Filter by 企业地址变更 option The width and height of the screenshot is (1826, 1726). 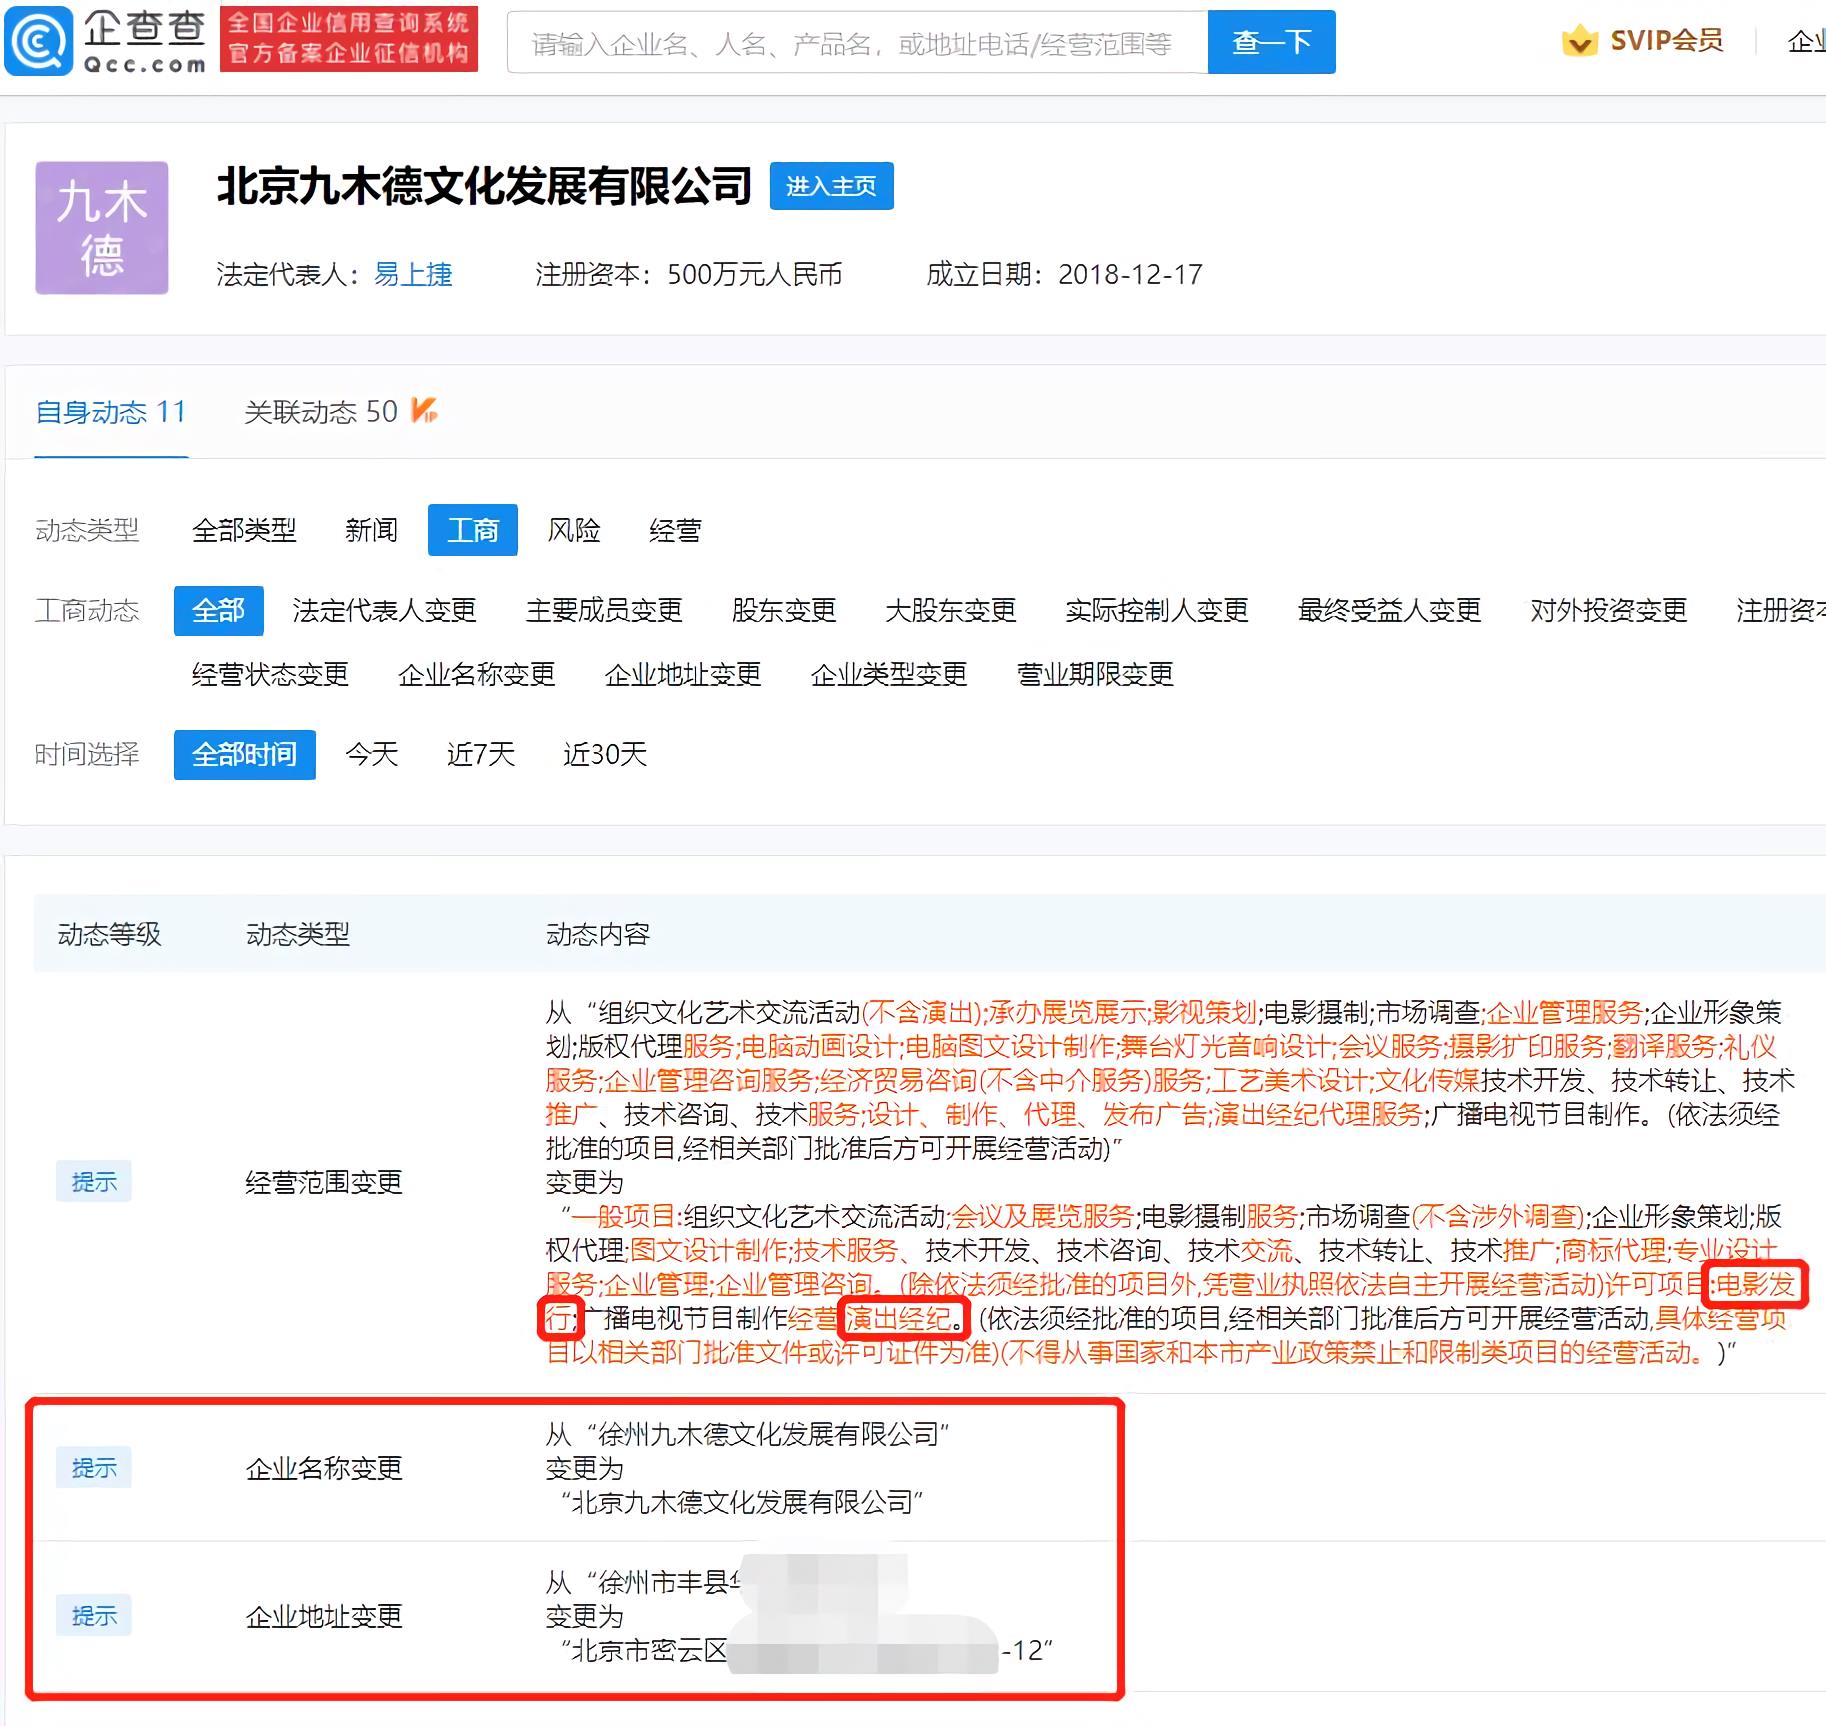(683, 675)
